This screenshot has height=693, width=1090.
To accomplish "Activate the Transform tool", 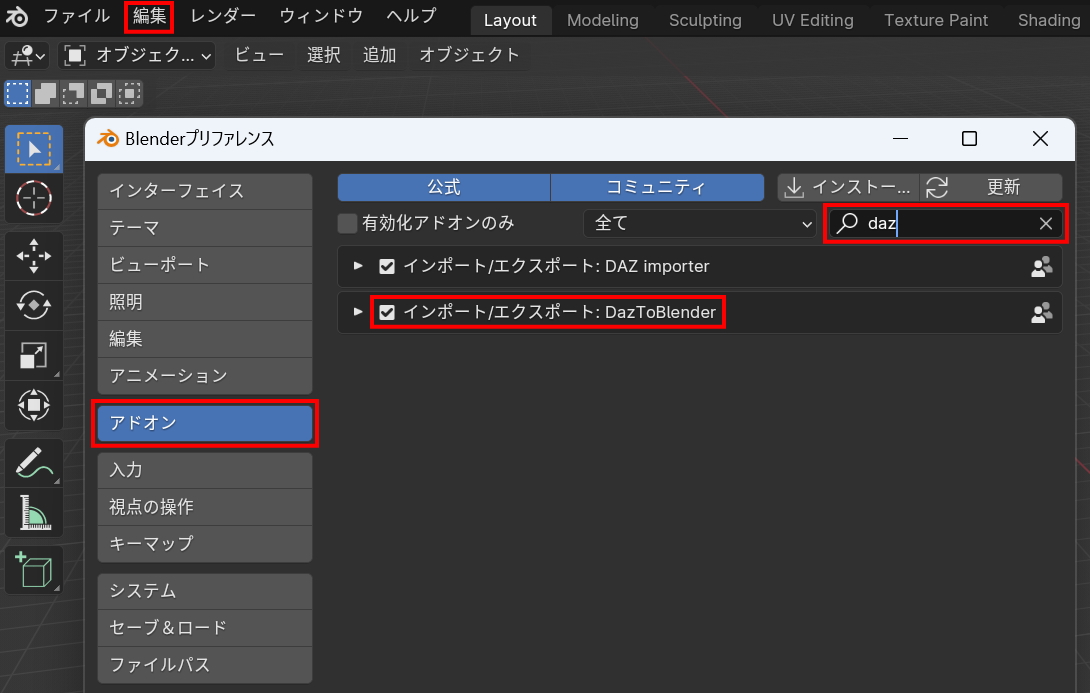I will (33, 405).
